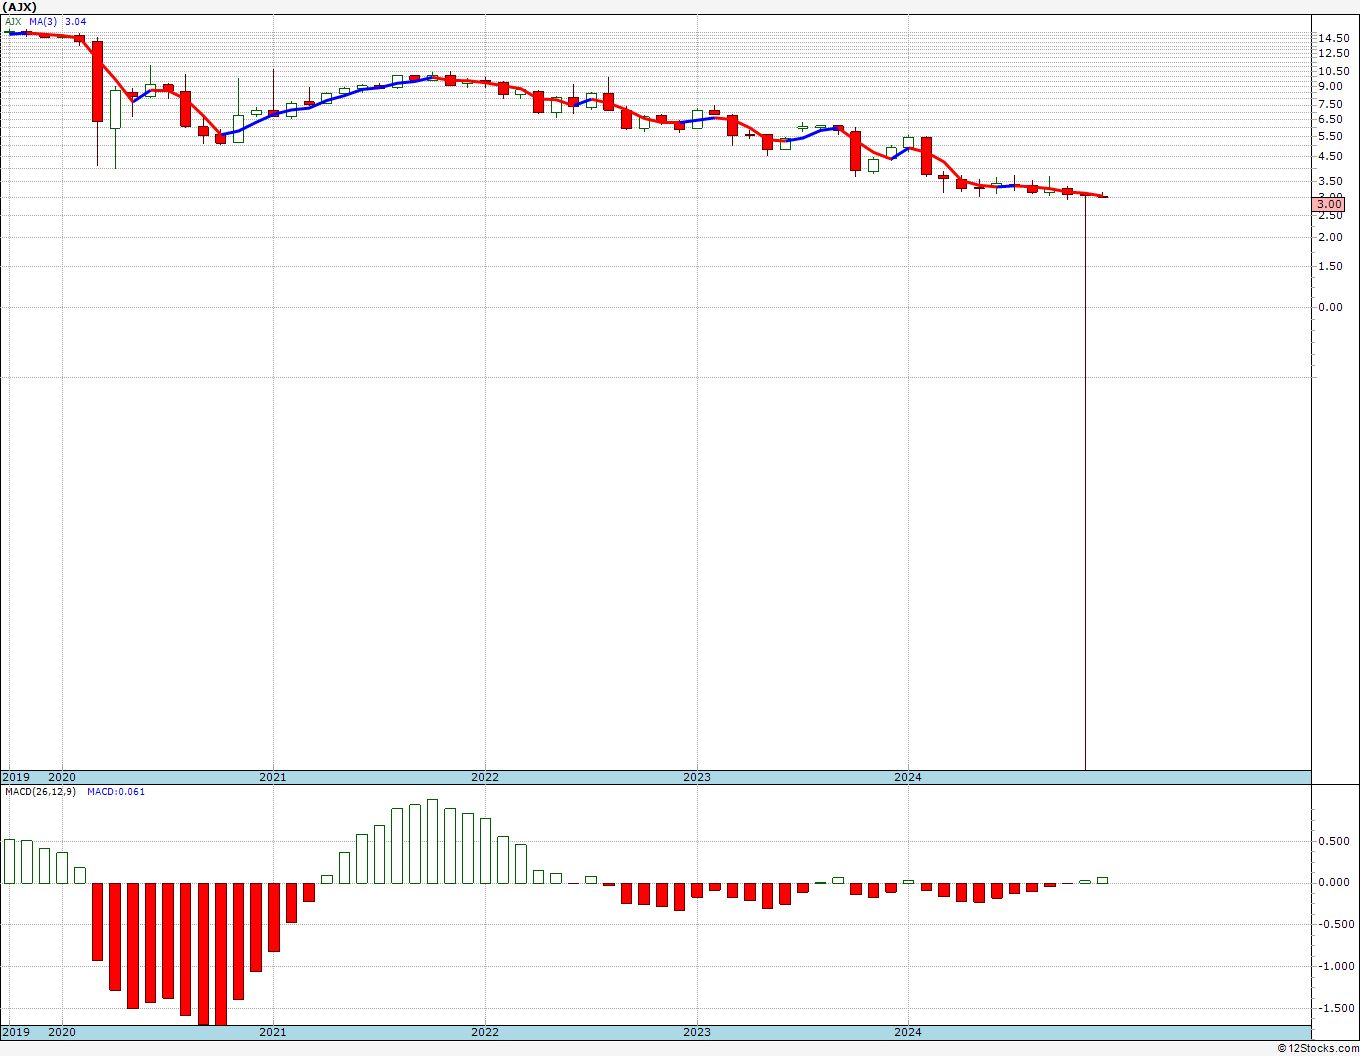Viewport: 1360px width, 1056px height.
Task: Select the 5.50 price axis label
Action: 1331,136
